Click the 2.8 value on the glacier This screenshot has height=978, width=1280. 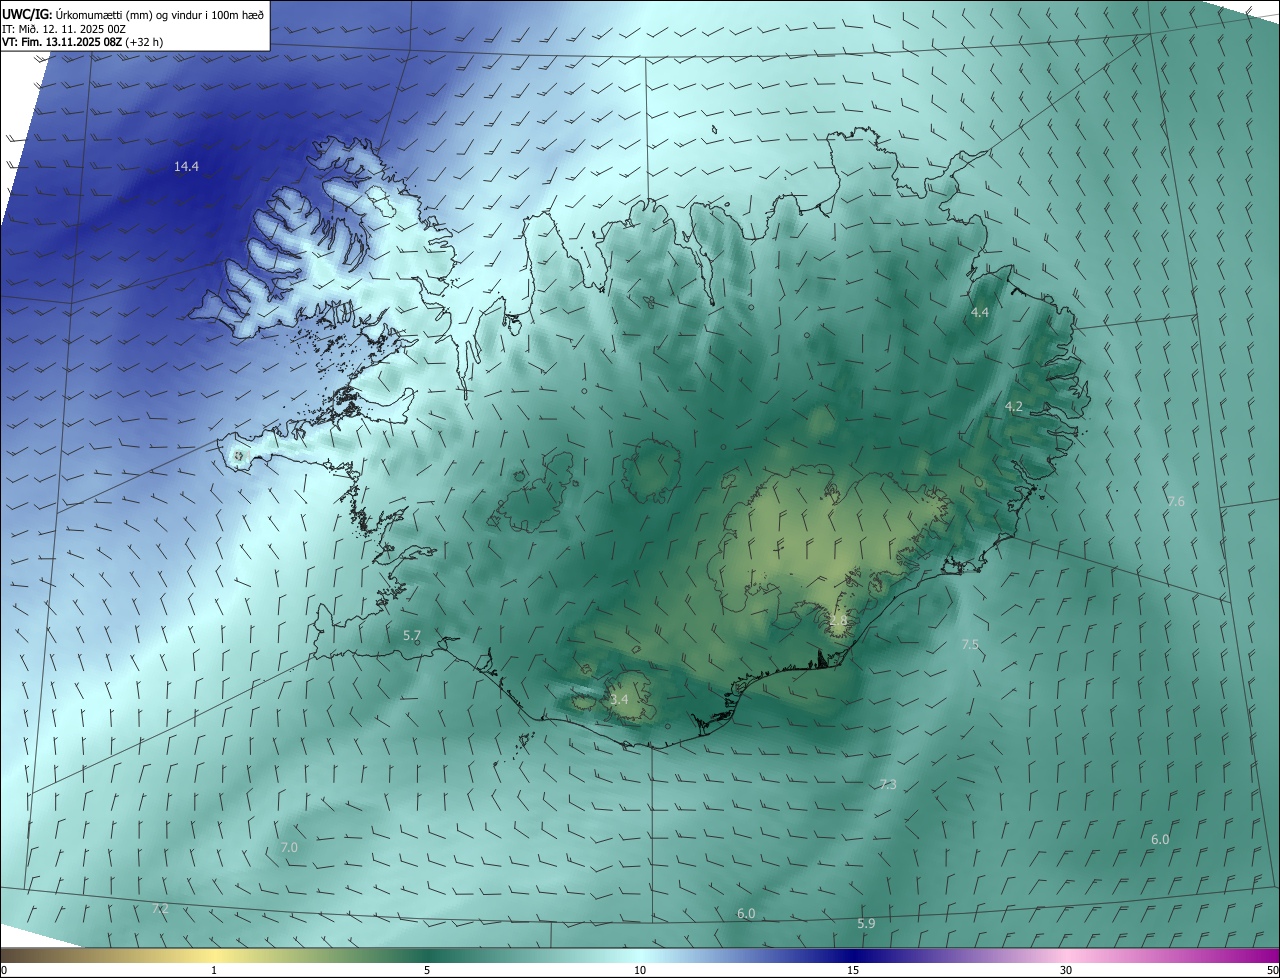(x=838, y=621)
